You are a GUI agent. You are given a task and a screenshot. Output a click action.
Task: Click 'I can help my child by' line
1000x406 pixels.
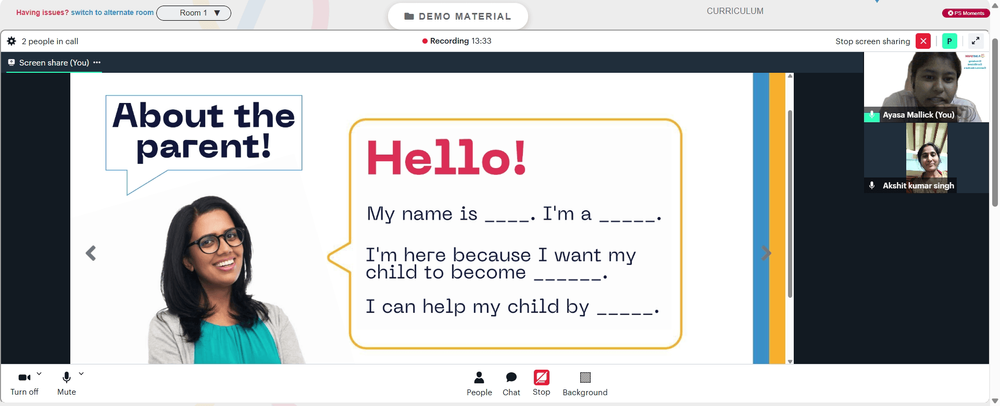(x=512, y=307)
